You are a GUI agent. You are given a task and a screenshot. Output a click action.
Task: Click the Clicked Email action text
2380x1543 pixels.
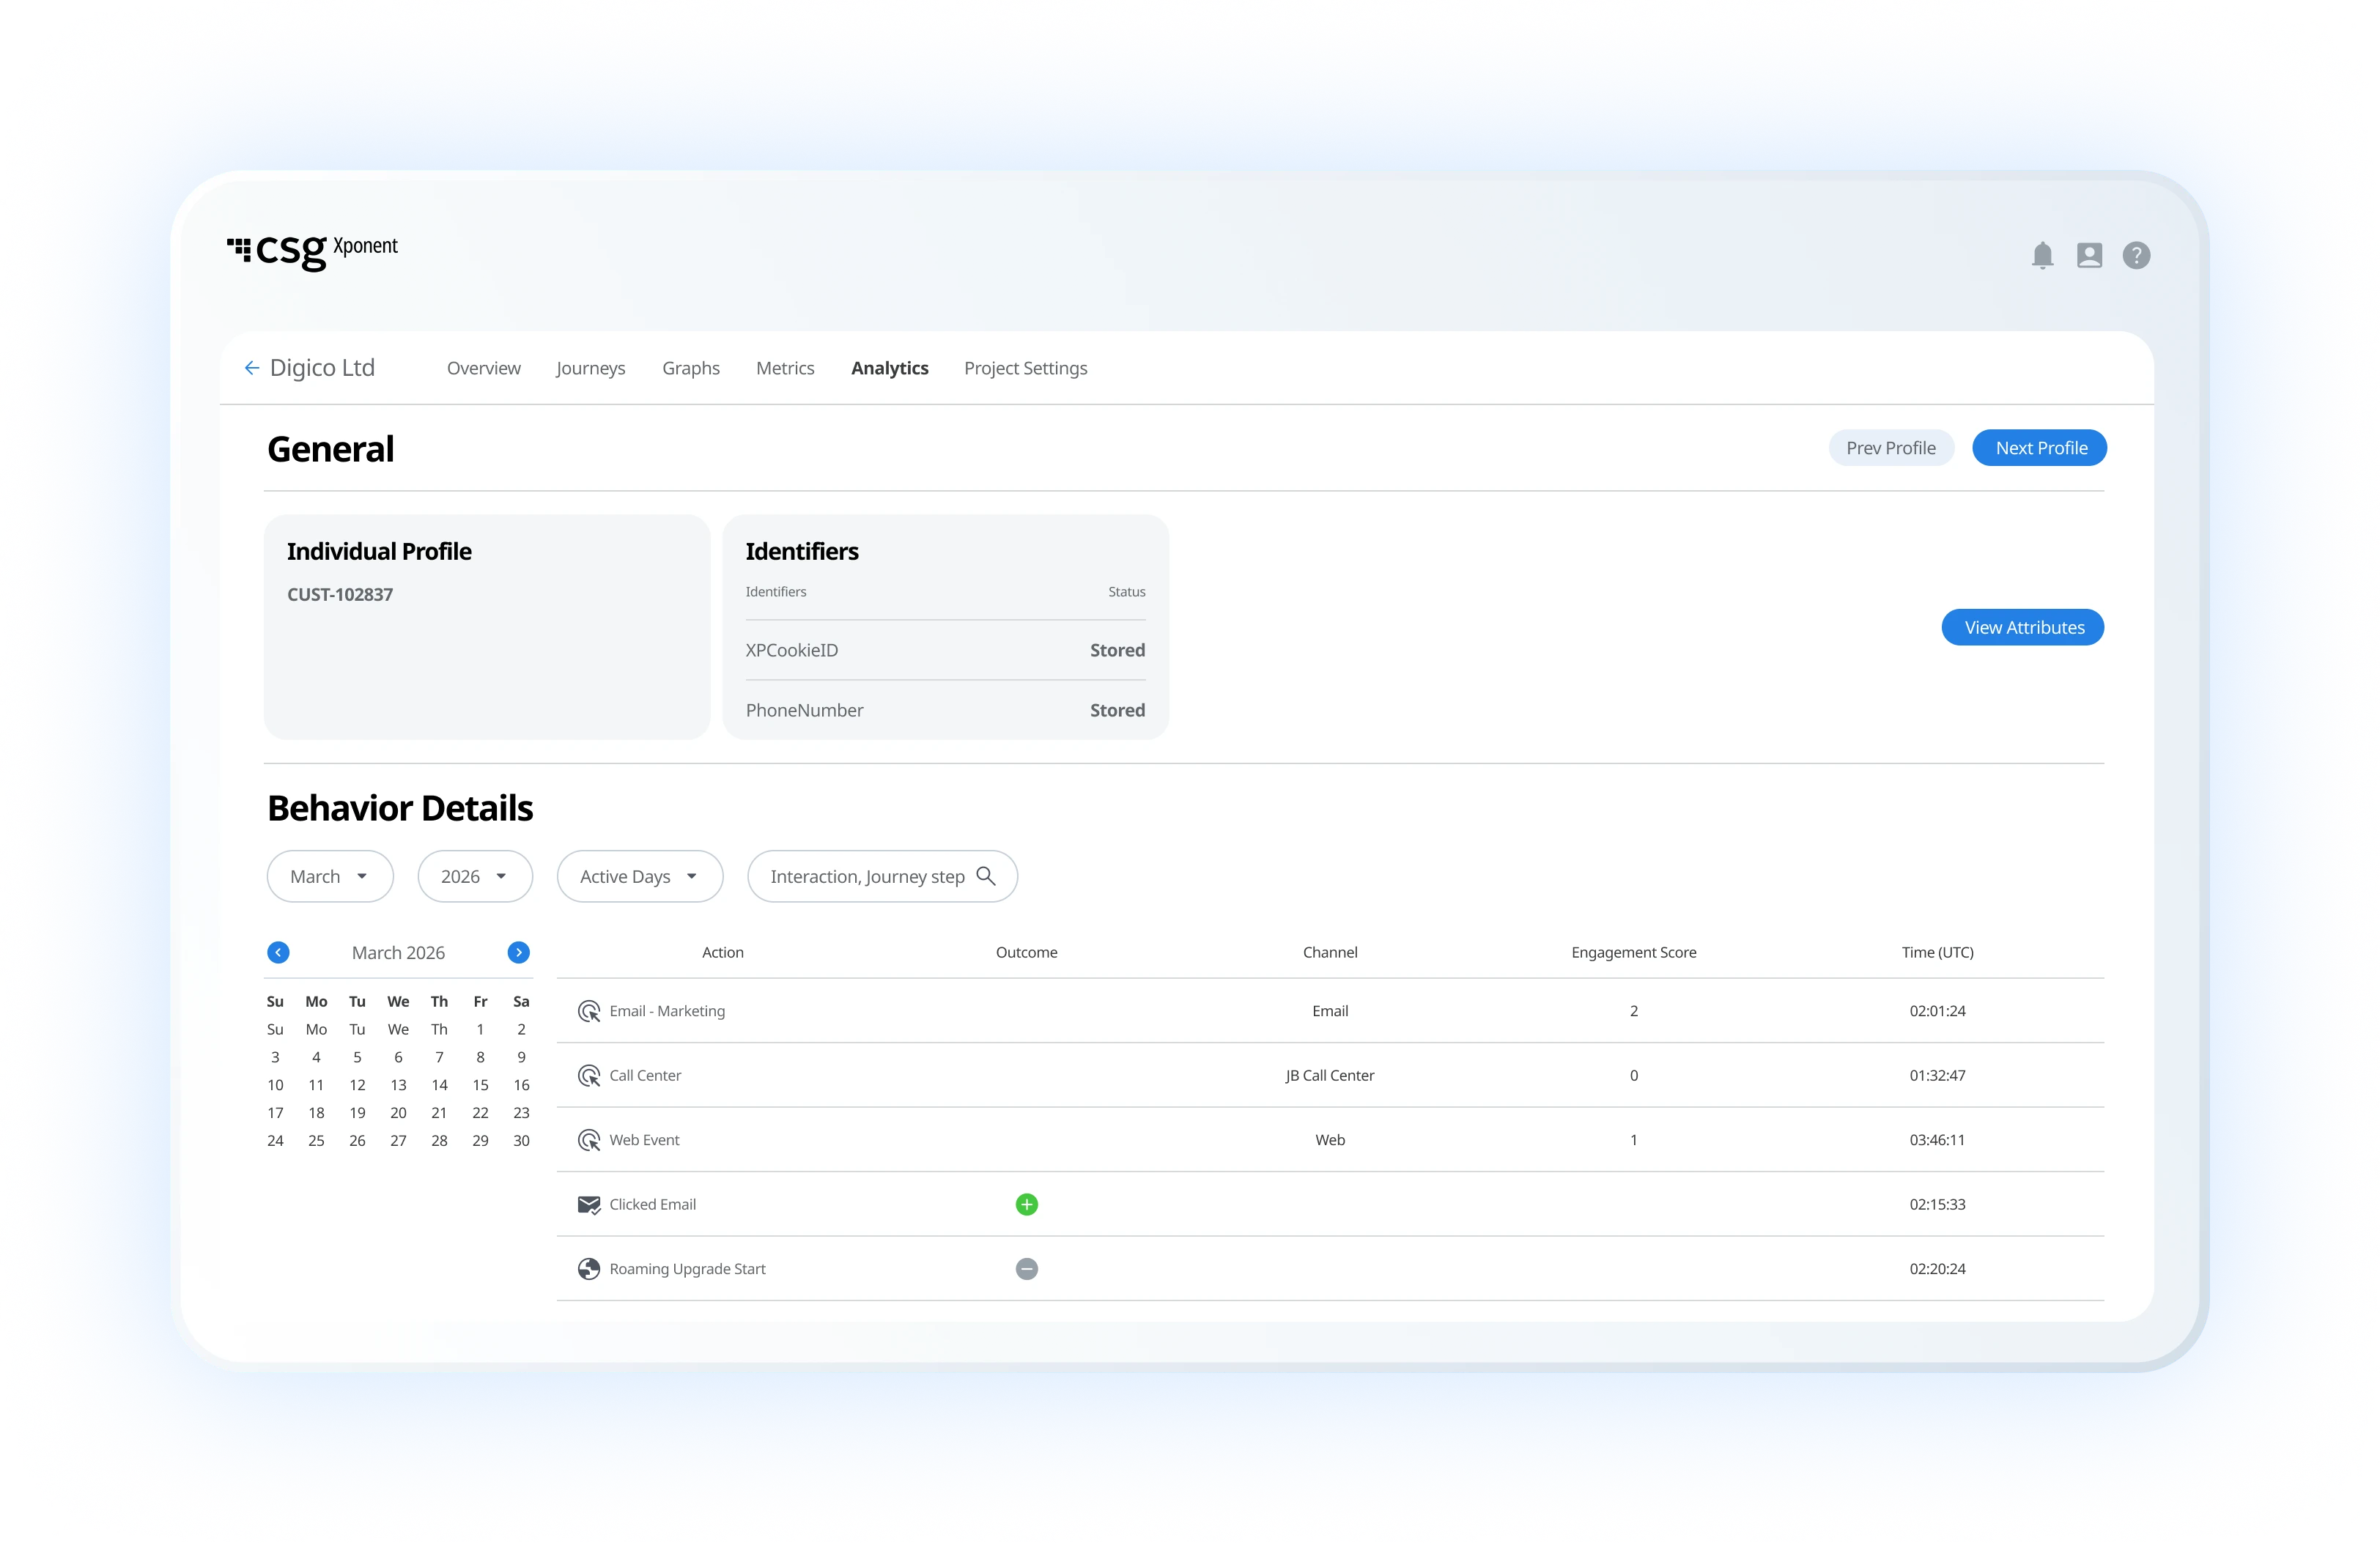(x=652, y=1204)
